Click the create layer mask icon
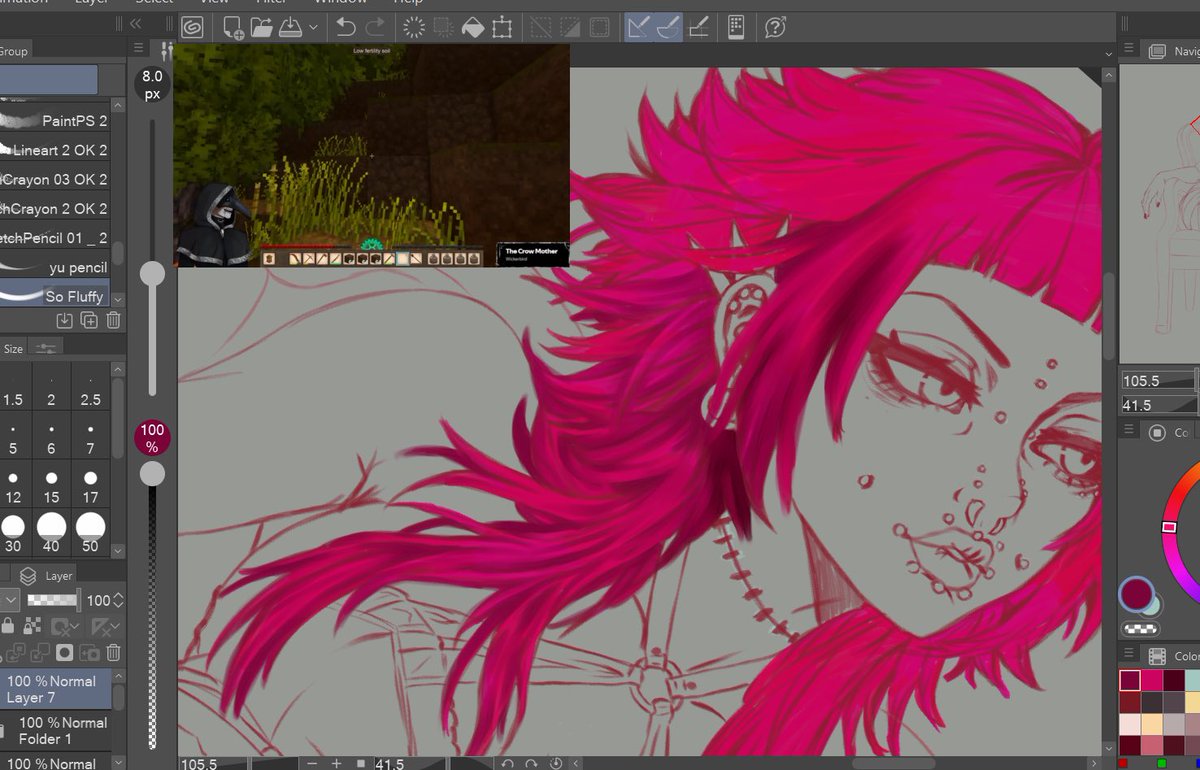The image size is (1200, 770). coord(65,653)
